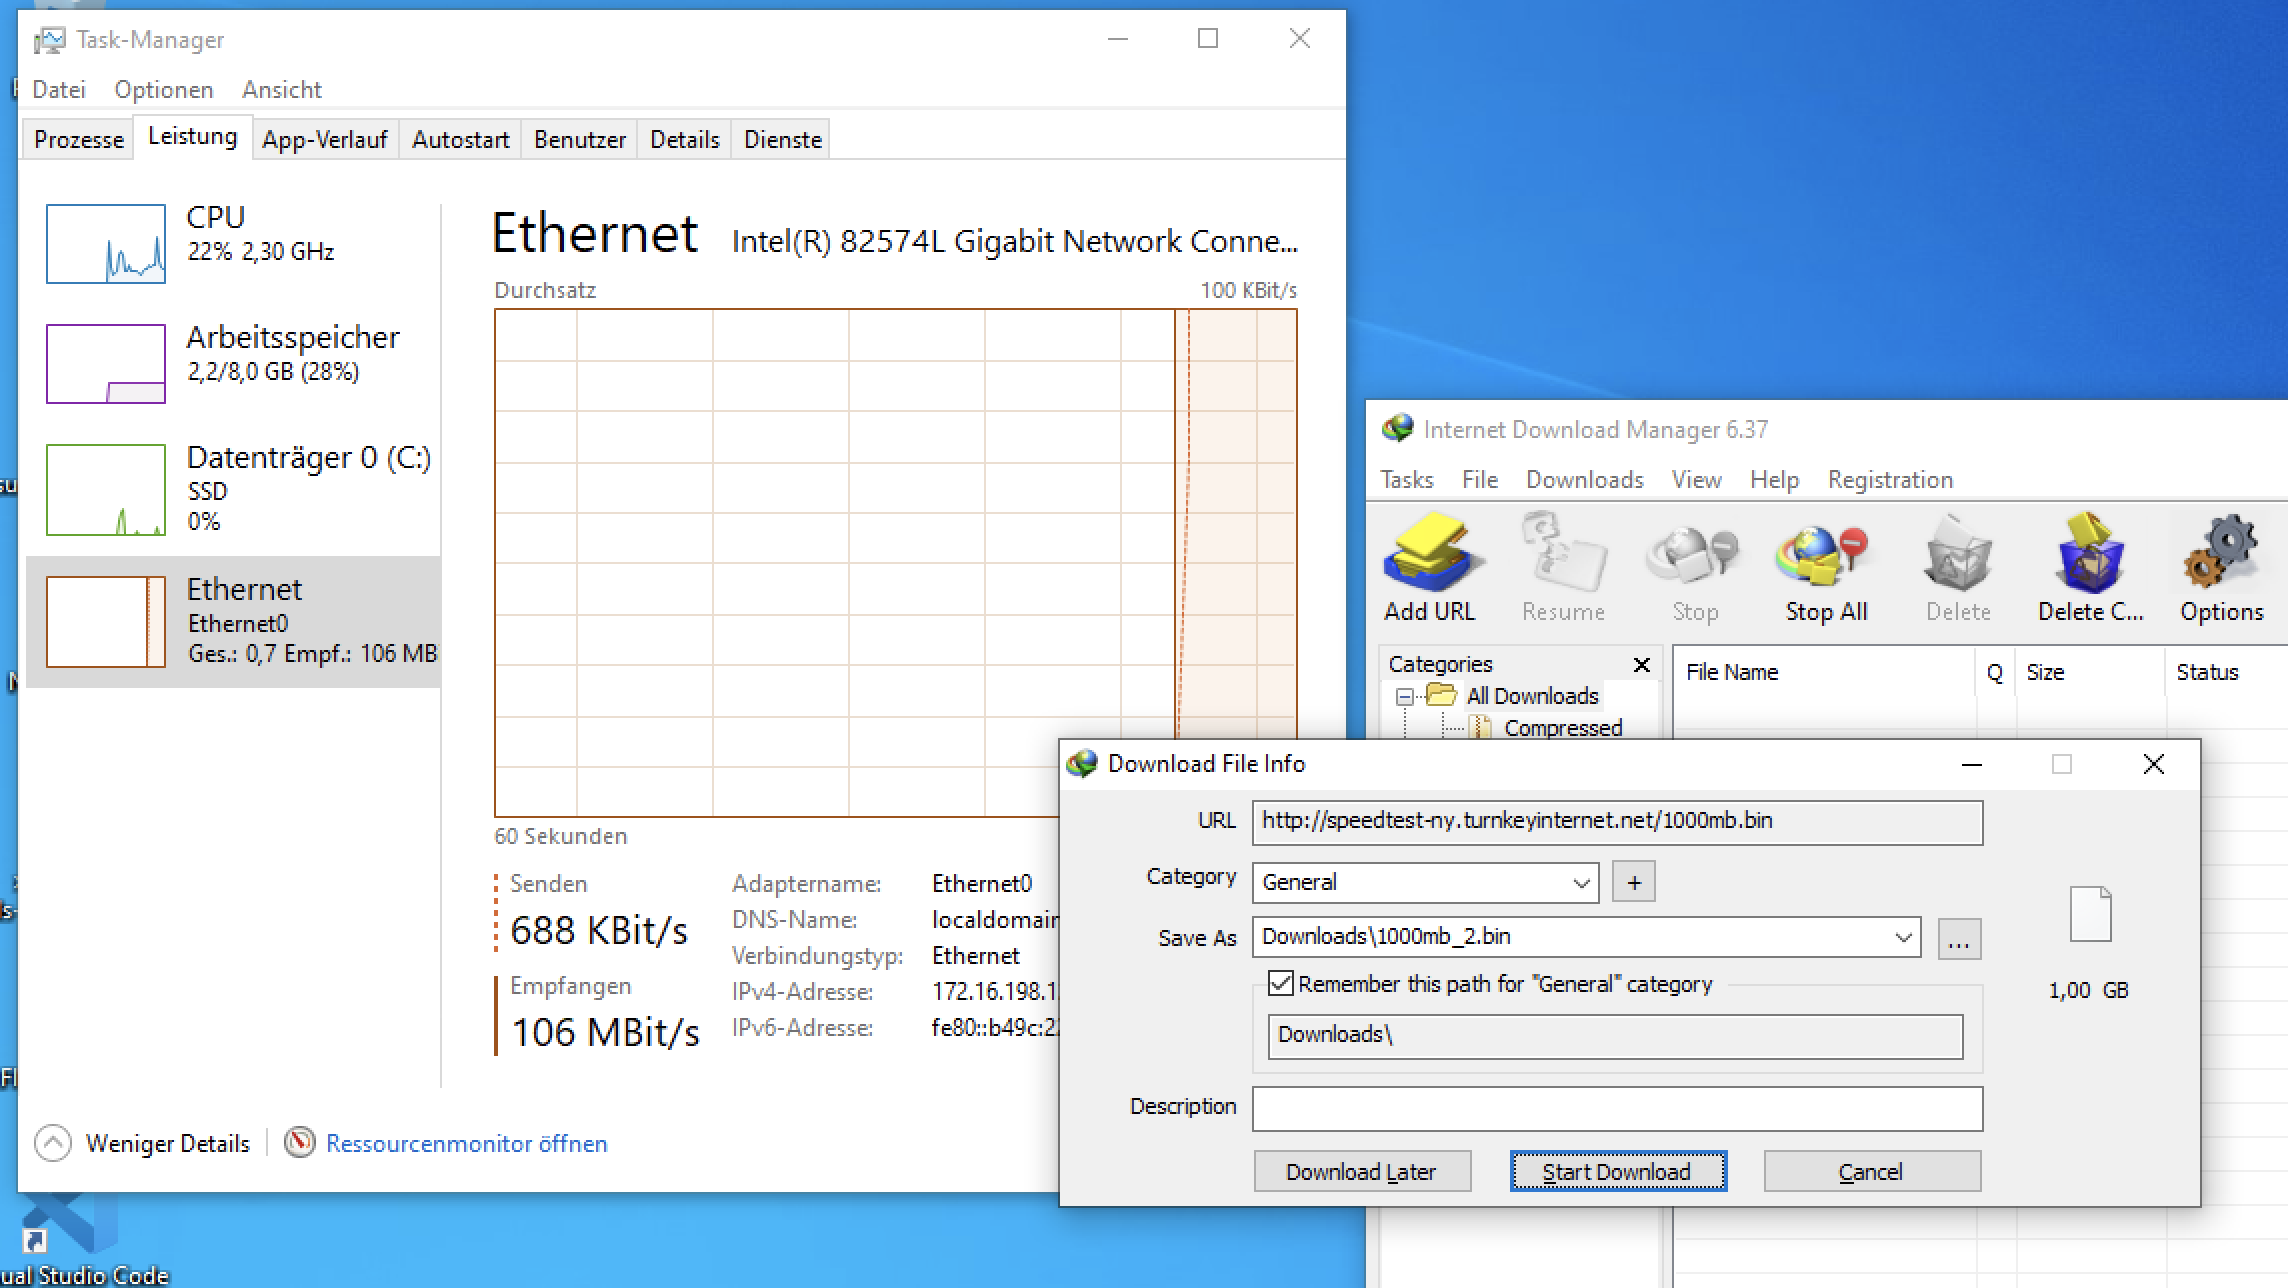The width and height of the screenshot is (2288, 1288).
Task: Open the Category dropdown showing General
Action: 1425,882
